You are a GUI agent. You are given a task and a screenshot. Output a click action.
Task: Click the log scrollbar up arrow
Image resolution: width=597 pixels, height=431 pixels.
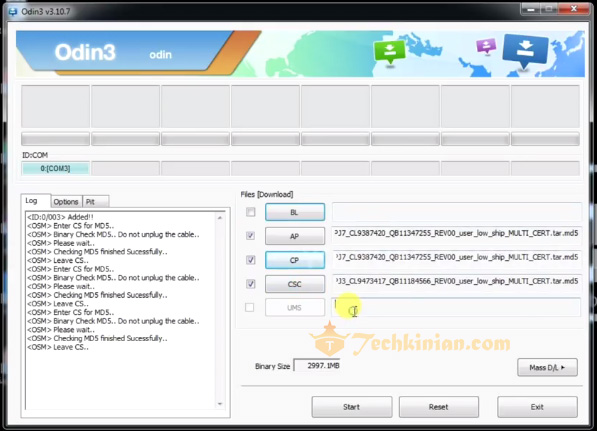pos(220,217)
